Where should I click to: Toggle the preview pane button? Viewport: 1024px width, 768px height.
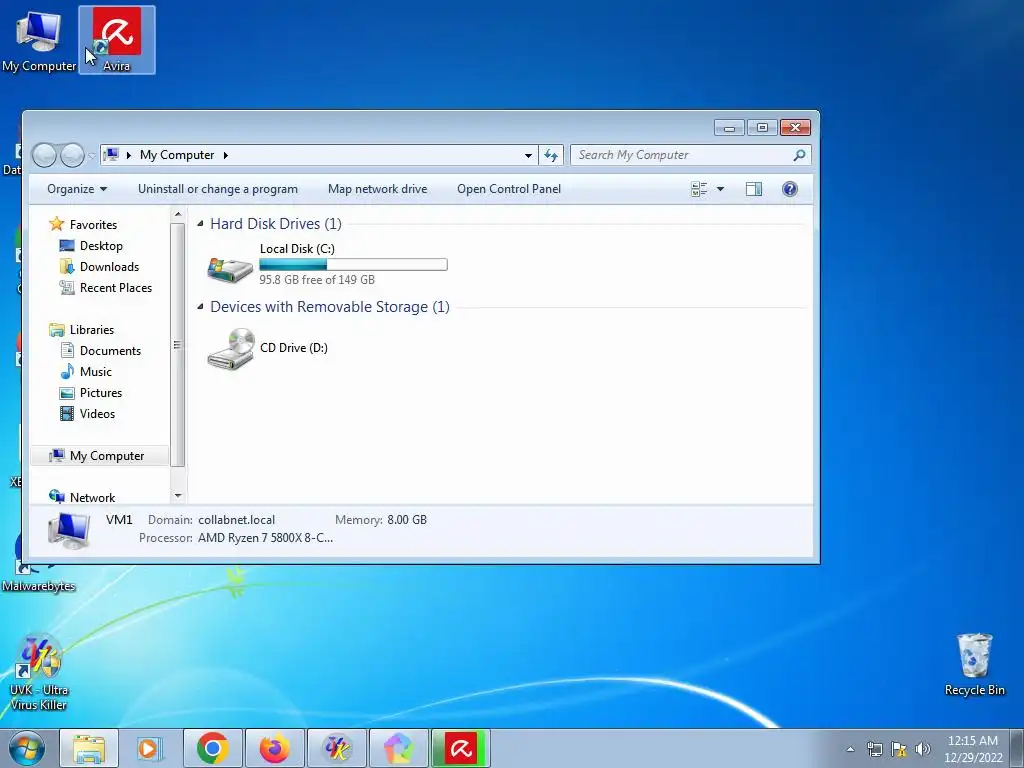click(754, 189)
